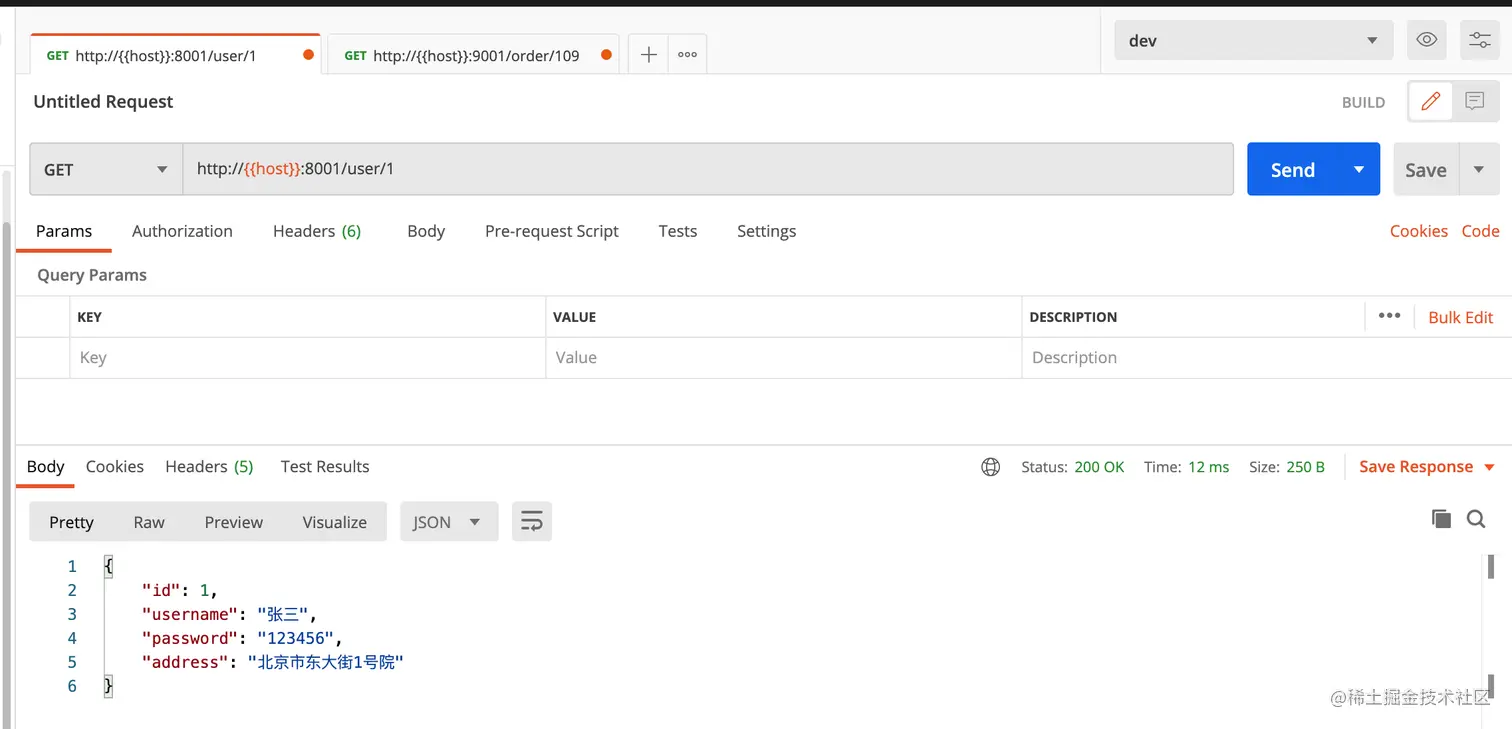Select Pretty response view
Image resolution: width=1512 pixels, height=729 pixels.
point(71,522)
